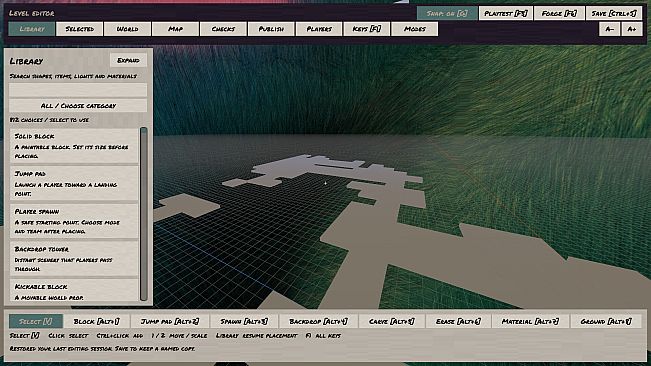Click the '112 choices / select to use' text
This screenshot has width=651, height=366.
coord(49,120)
